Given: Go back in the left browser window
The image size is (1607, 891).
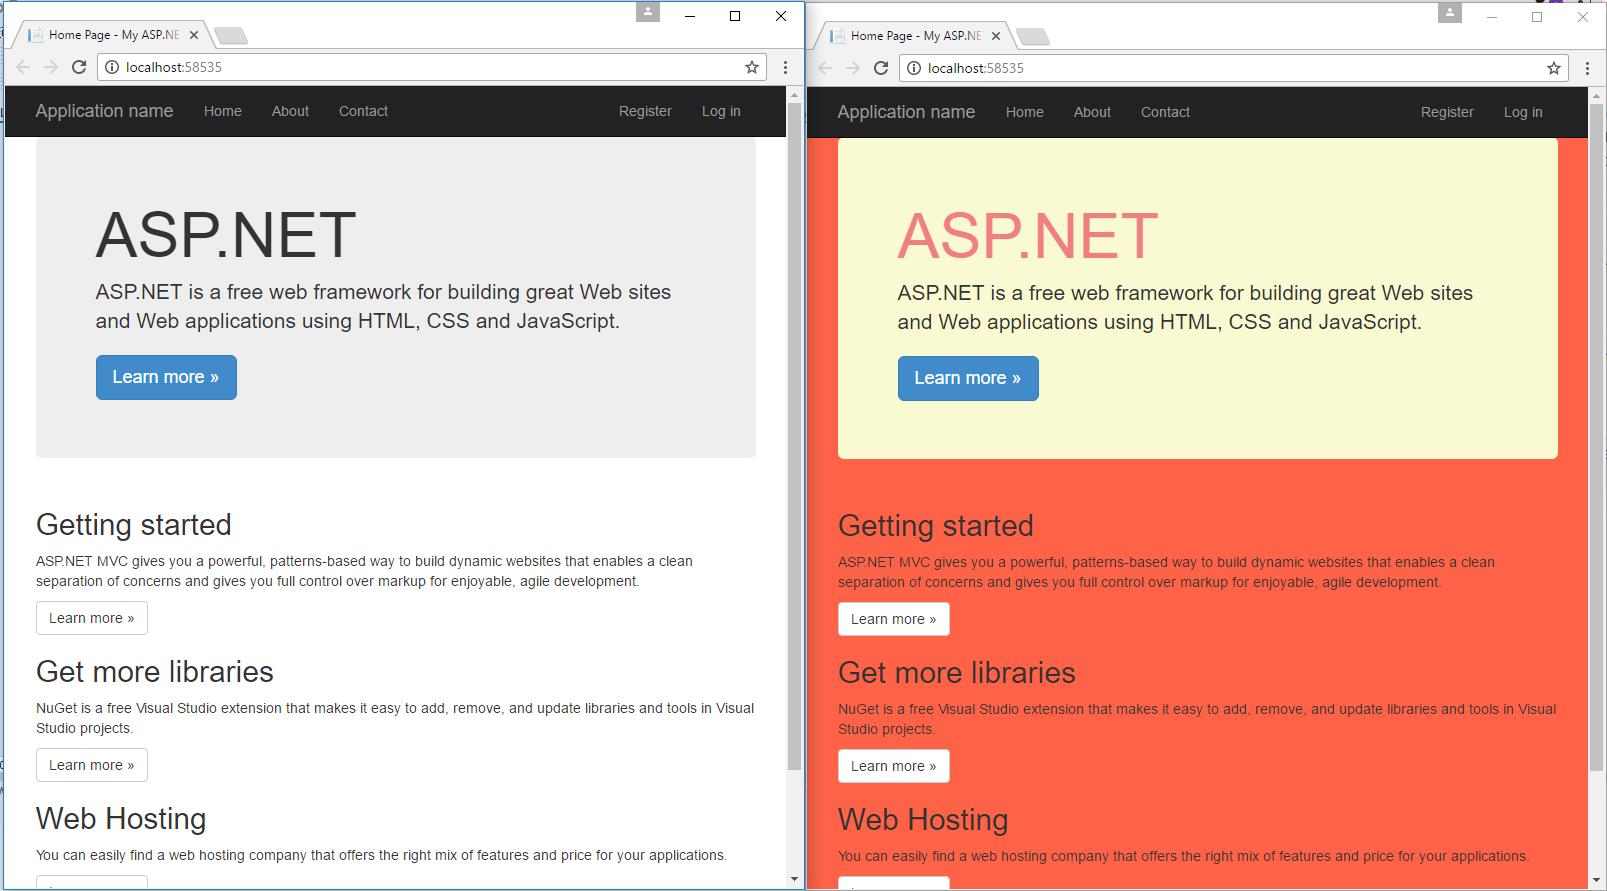Looking at the screenshot, I should (23, 67).
